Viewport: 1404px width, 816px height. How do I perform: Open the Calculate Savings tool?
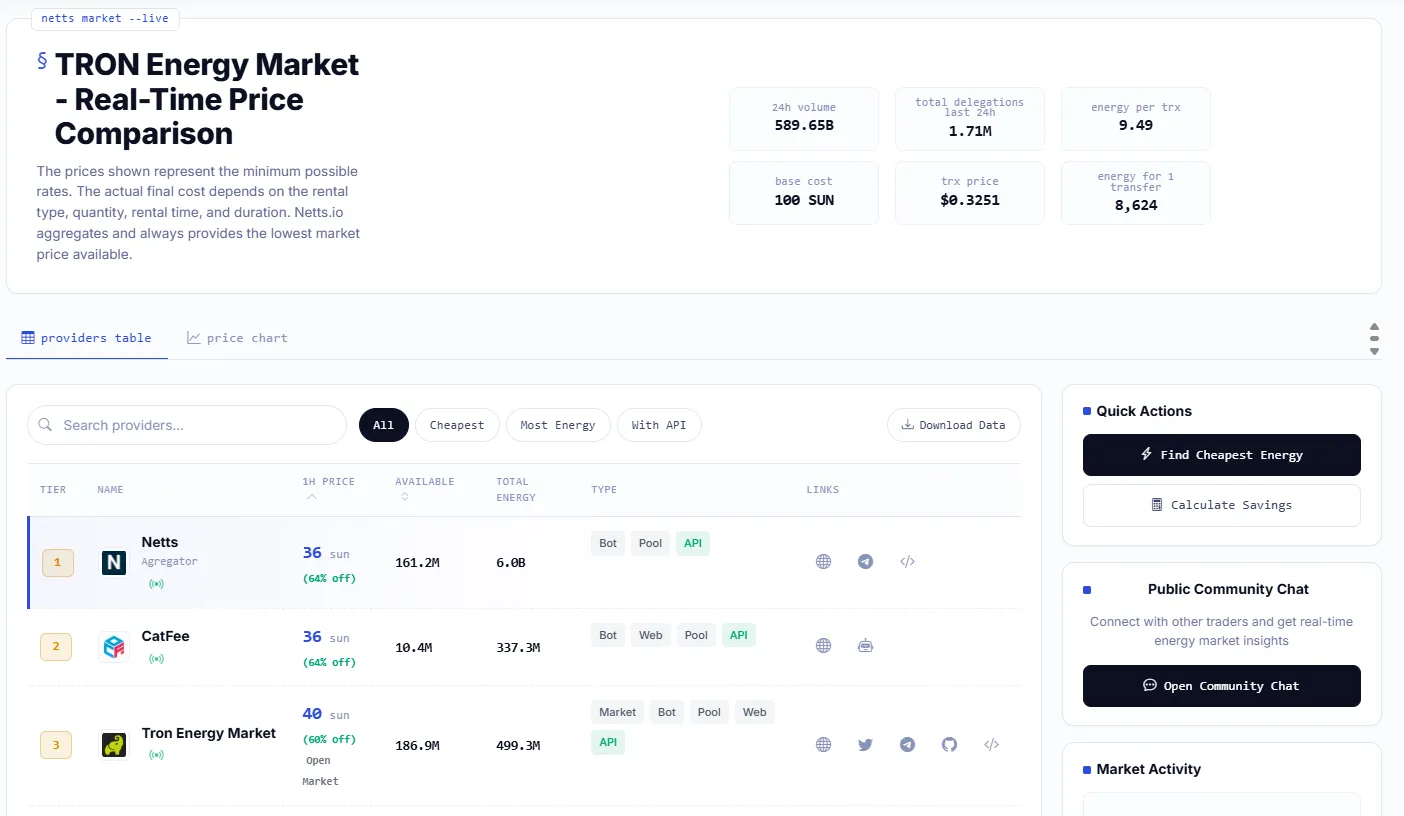(x=1222, y=505)
